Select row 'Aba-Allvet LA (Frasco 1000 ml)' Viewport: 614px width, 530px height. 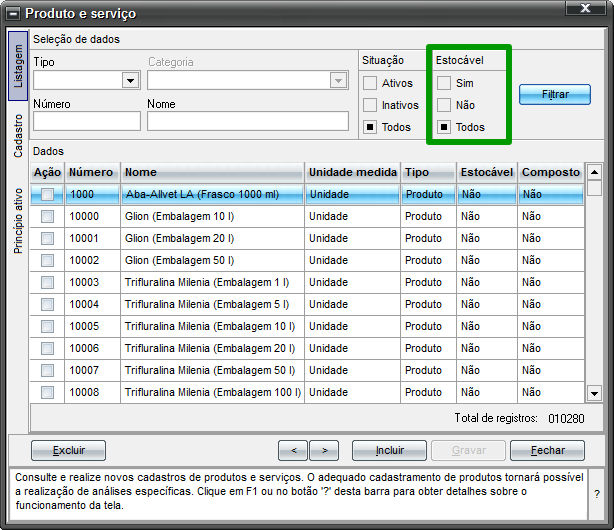(x=307, y=194)
